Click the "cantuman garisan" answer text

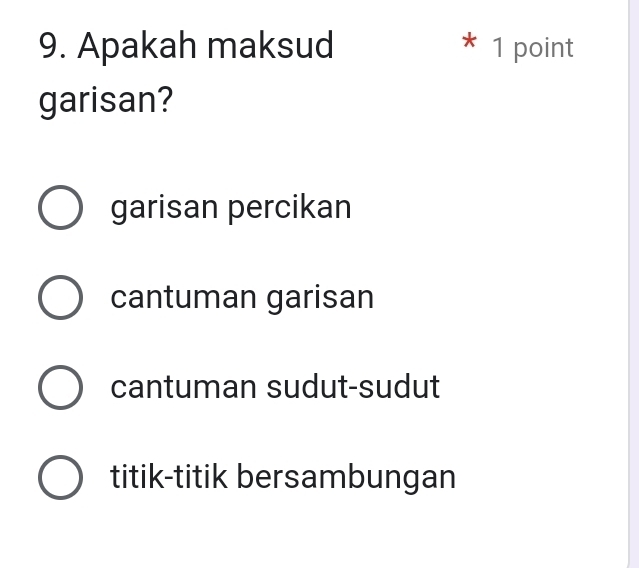point(243,298)
